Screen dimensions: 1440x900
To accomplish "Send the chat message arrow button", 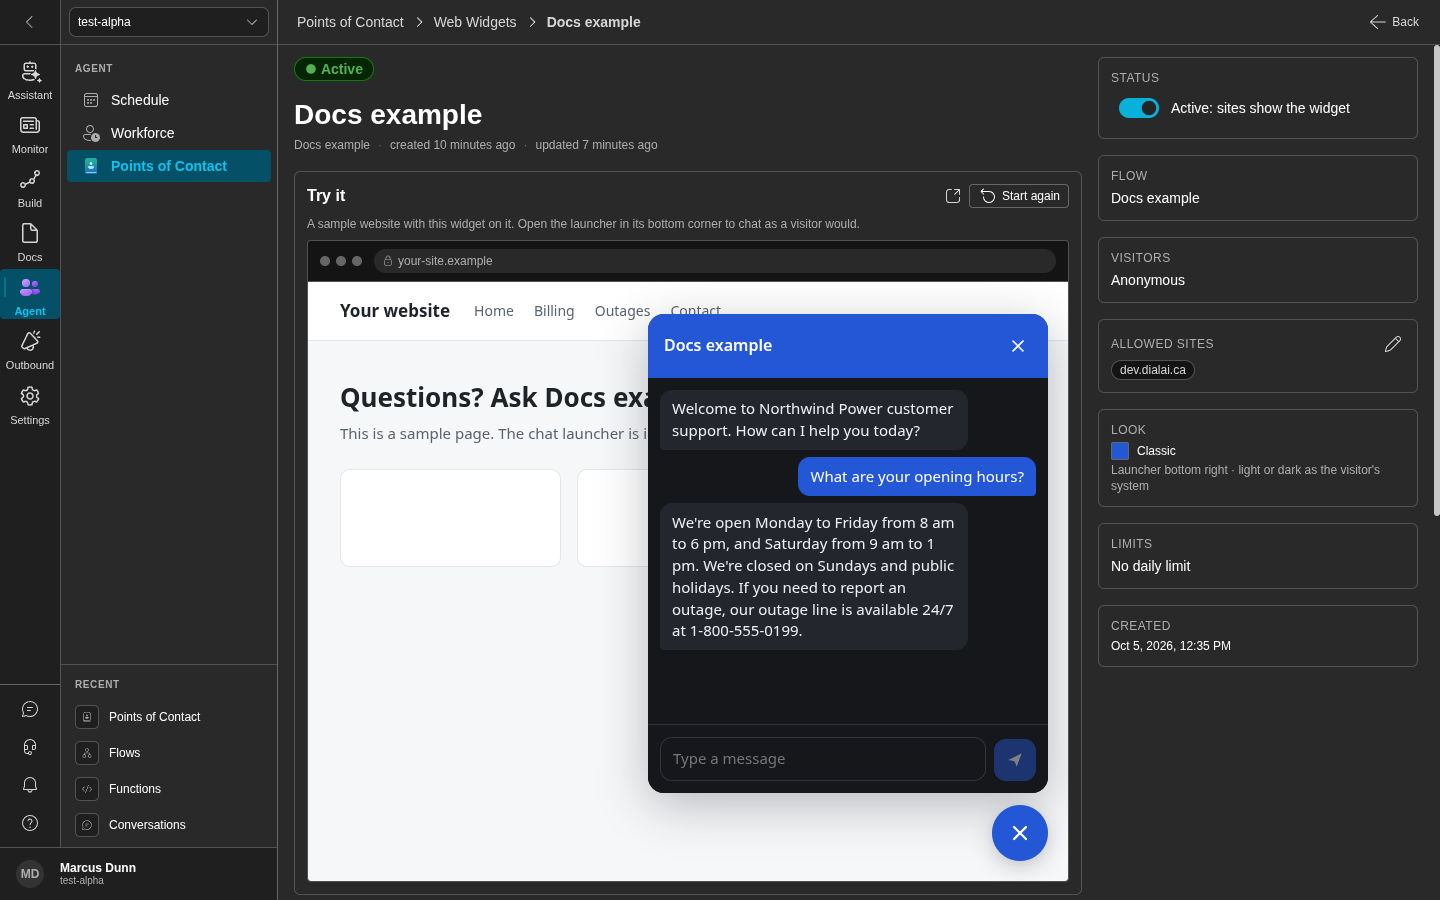I will pyautogui.click(x=1015, y=760).
